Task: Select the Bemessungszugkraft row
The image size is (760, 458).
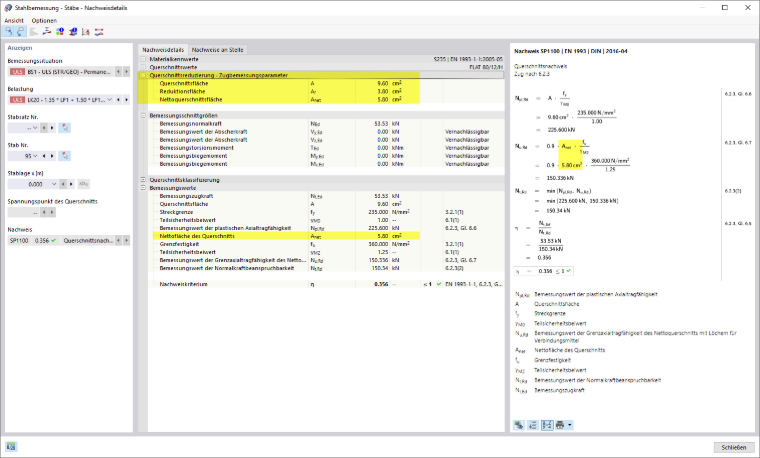Action: [x=326, y=196]
